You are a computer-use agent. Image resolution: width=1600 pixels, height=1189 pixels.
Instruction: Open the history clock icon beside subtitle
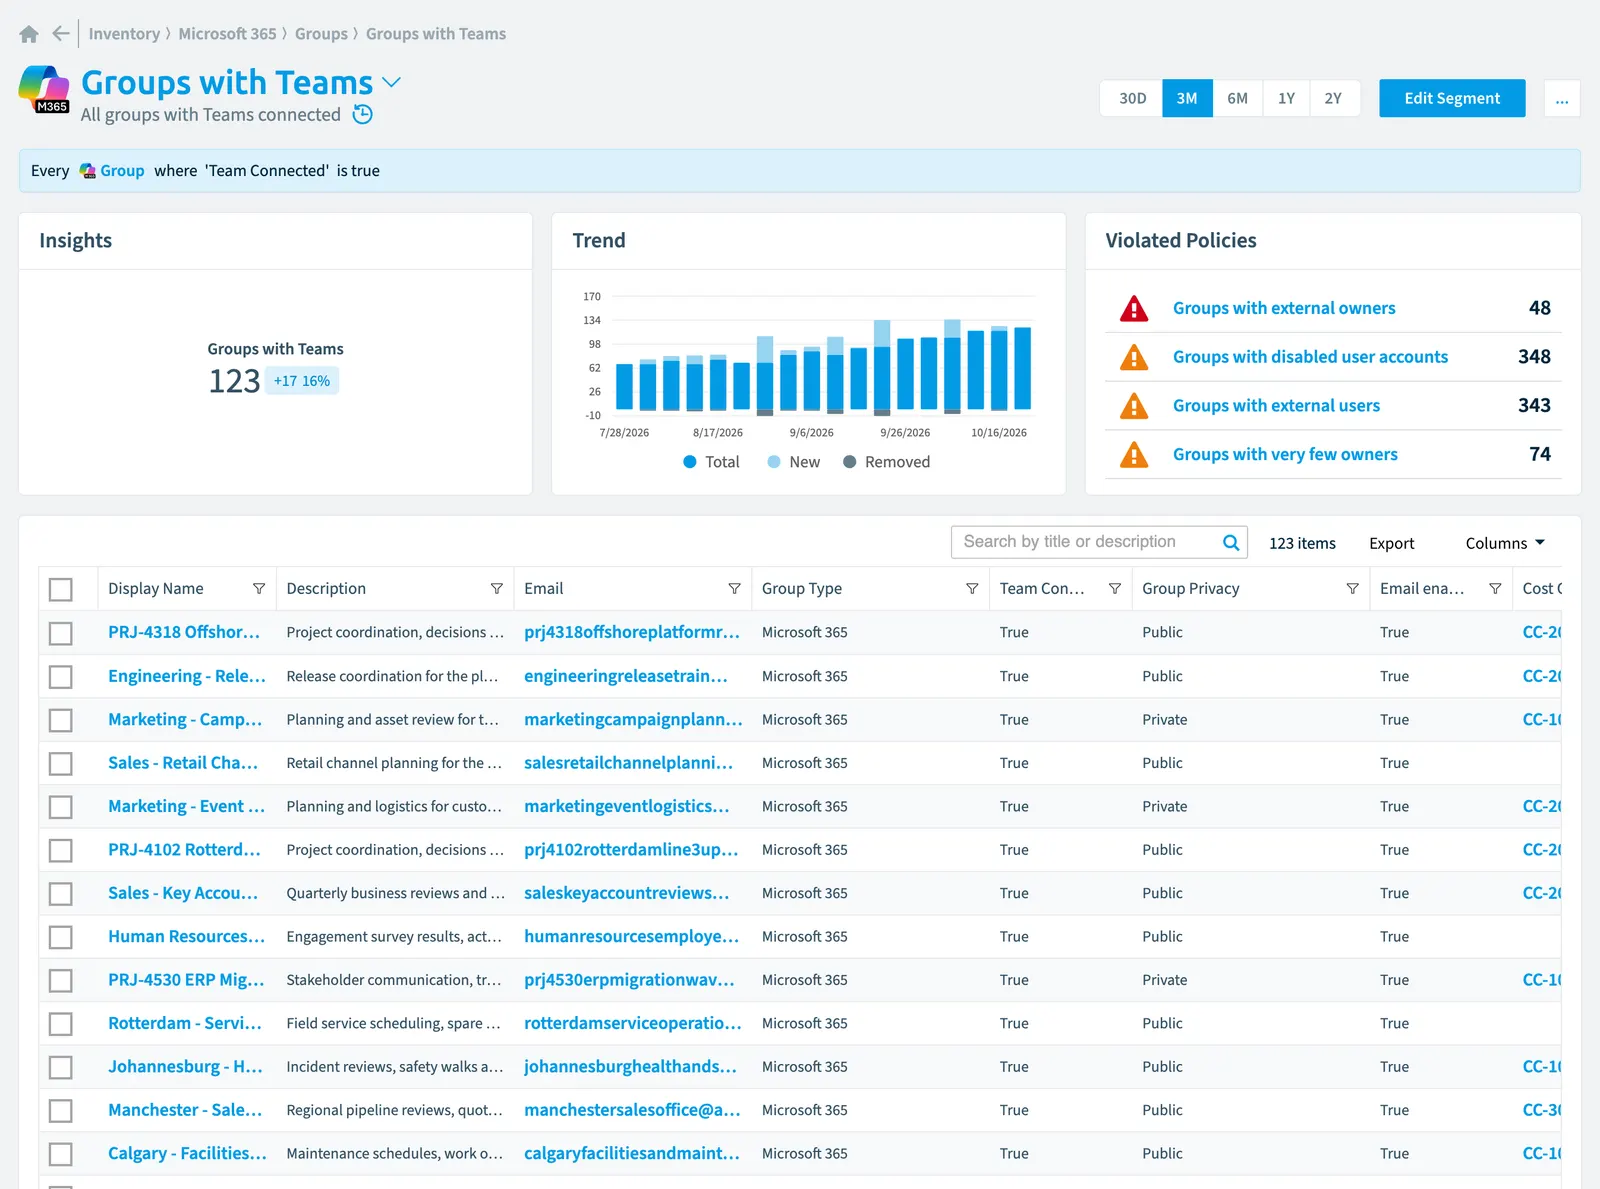pos(363,115)
